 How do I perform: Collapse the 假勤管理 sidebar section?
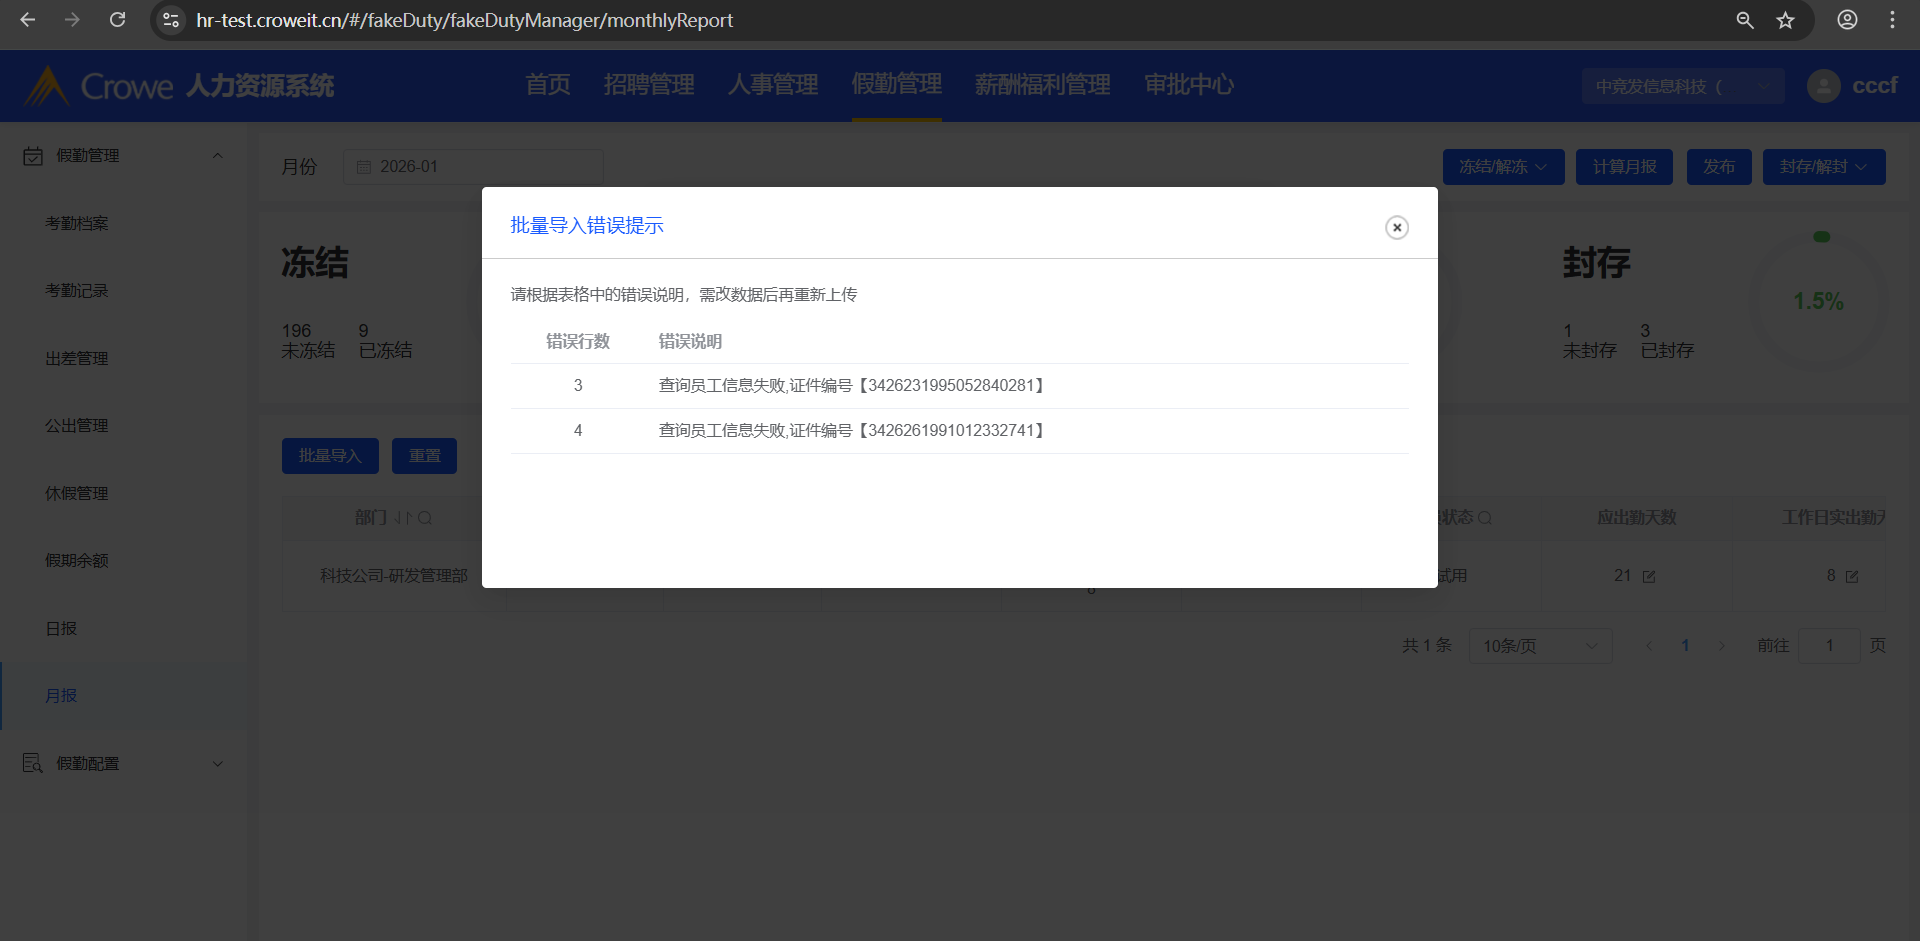click(x=218, y=156)
